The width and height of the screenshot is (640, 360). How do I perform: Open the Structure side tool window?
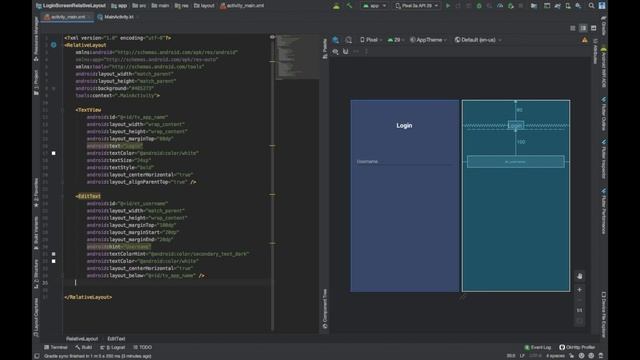click(x=36, y=274)
